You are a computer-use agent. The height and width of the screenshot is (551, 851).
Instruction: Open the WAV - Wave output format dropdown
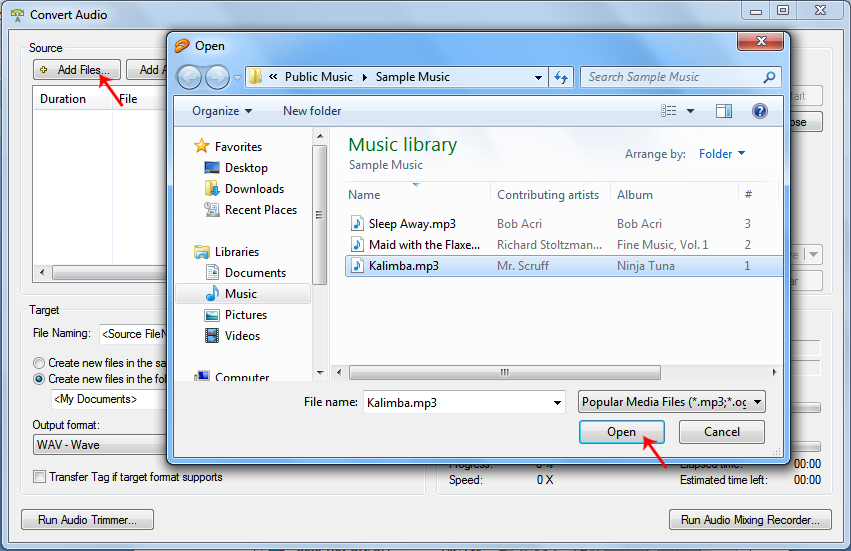[101, 445]
